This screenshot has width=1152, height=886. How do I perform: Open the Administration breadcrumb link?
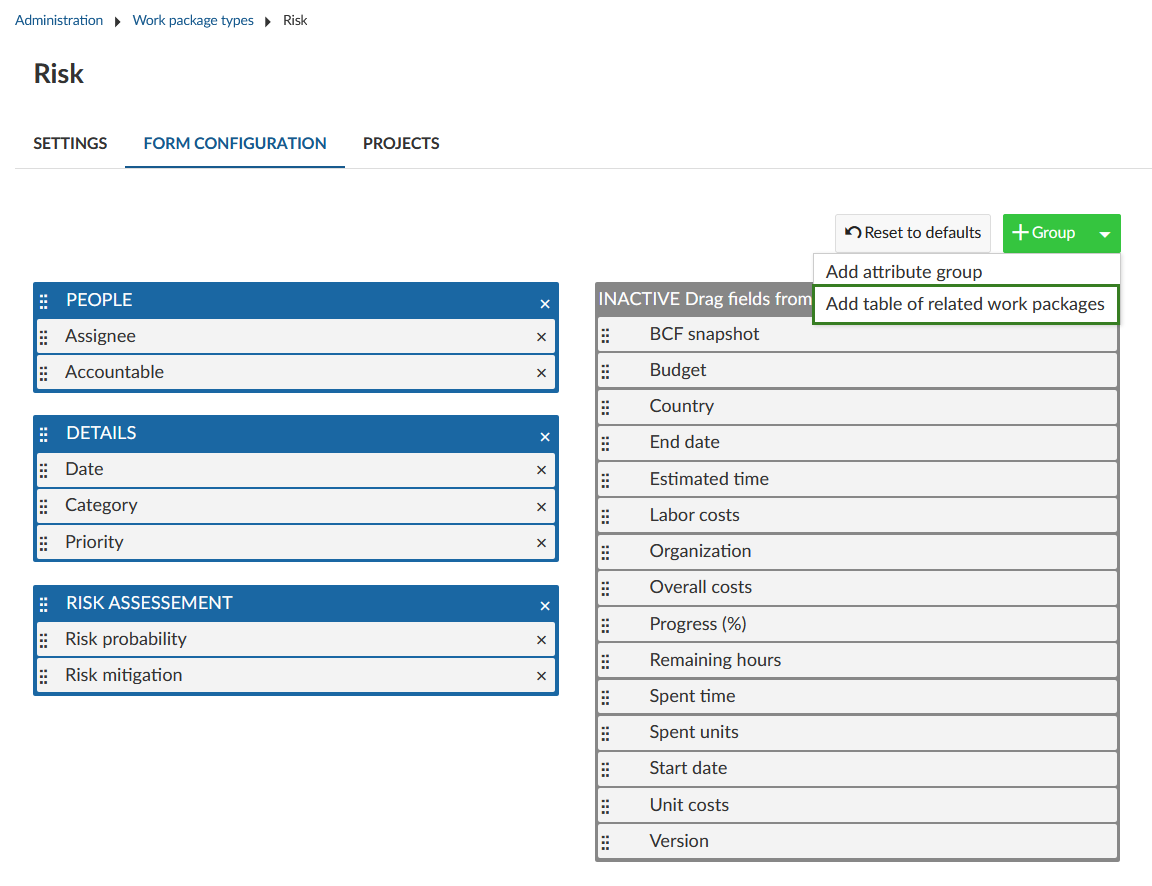[59, 20]
